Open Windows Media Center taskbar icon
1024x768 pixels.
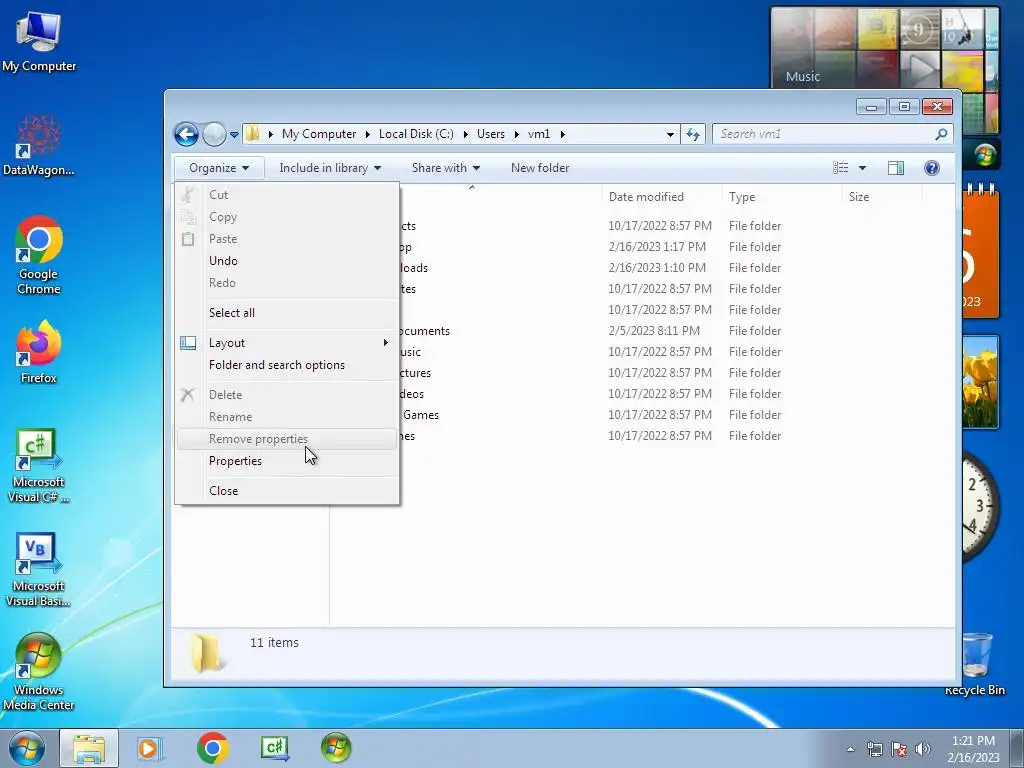336,748
